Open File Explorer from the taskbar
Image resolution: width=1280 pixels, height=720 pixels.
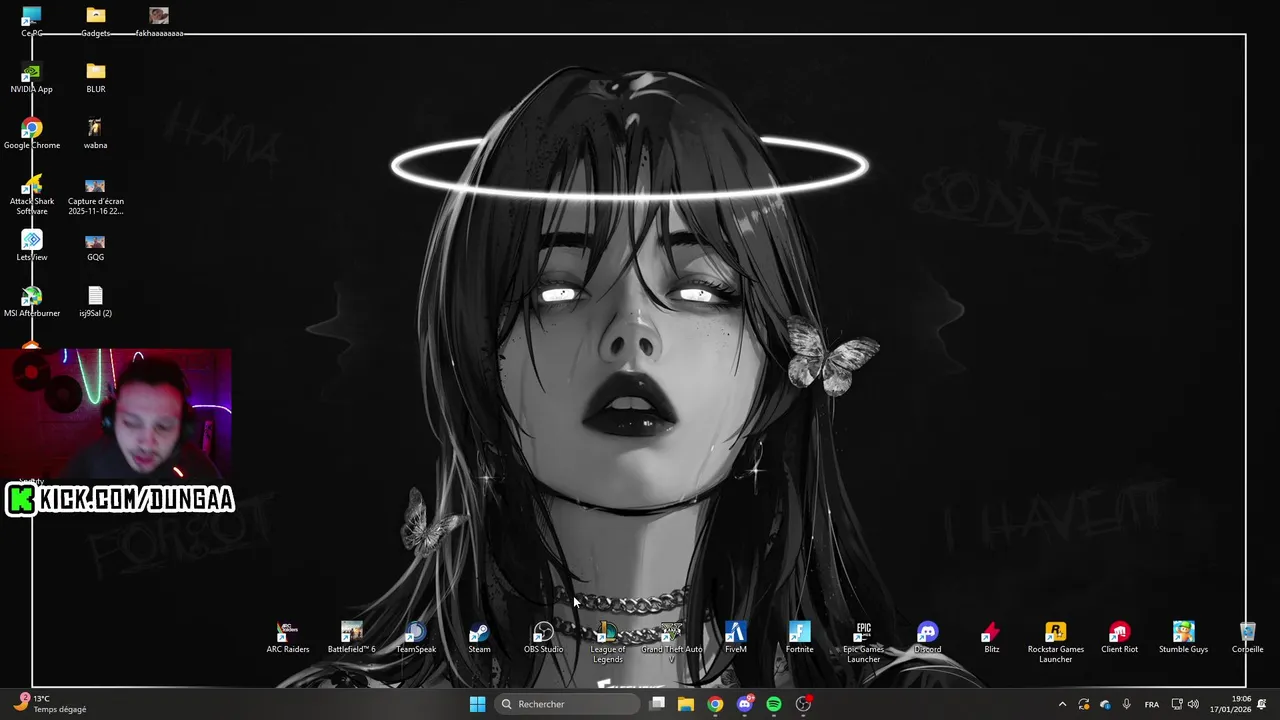point(686,704)
